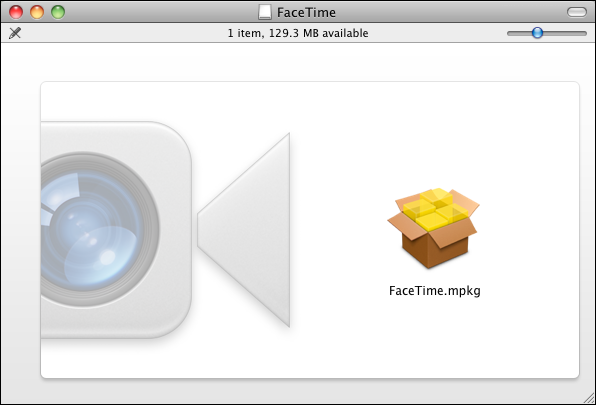Toggle the toolbar with the pill-shaped button
Screen dimensions: 596x405
pos(577,12)
